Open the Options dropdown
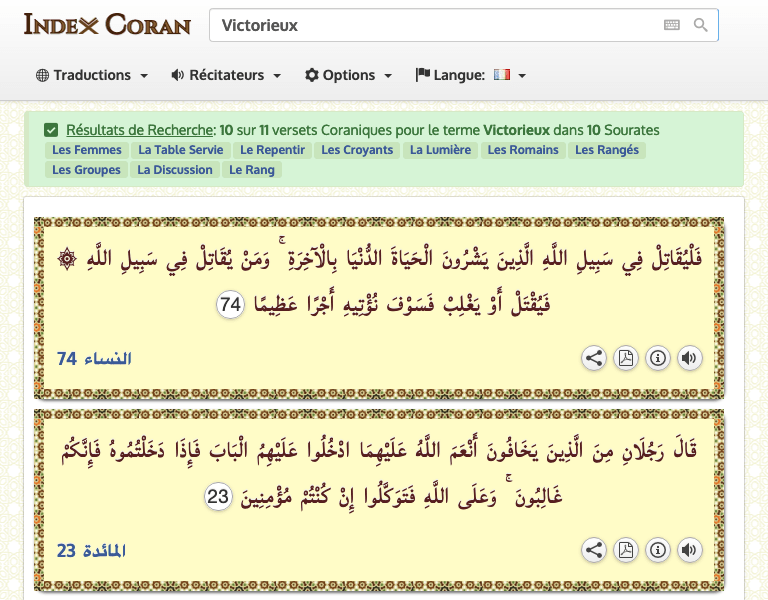This screenshot has width=768, height=600. coord(348,75)
